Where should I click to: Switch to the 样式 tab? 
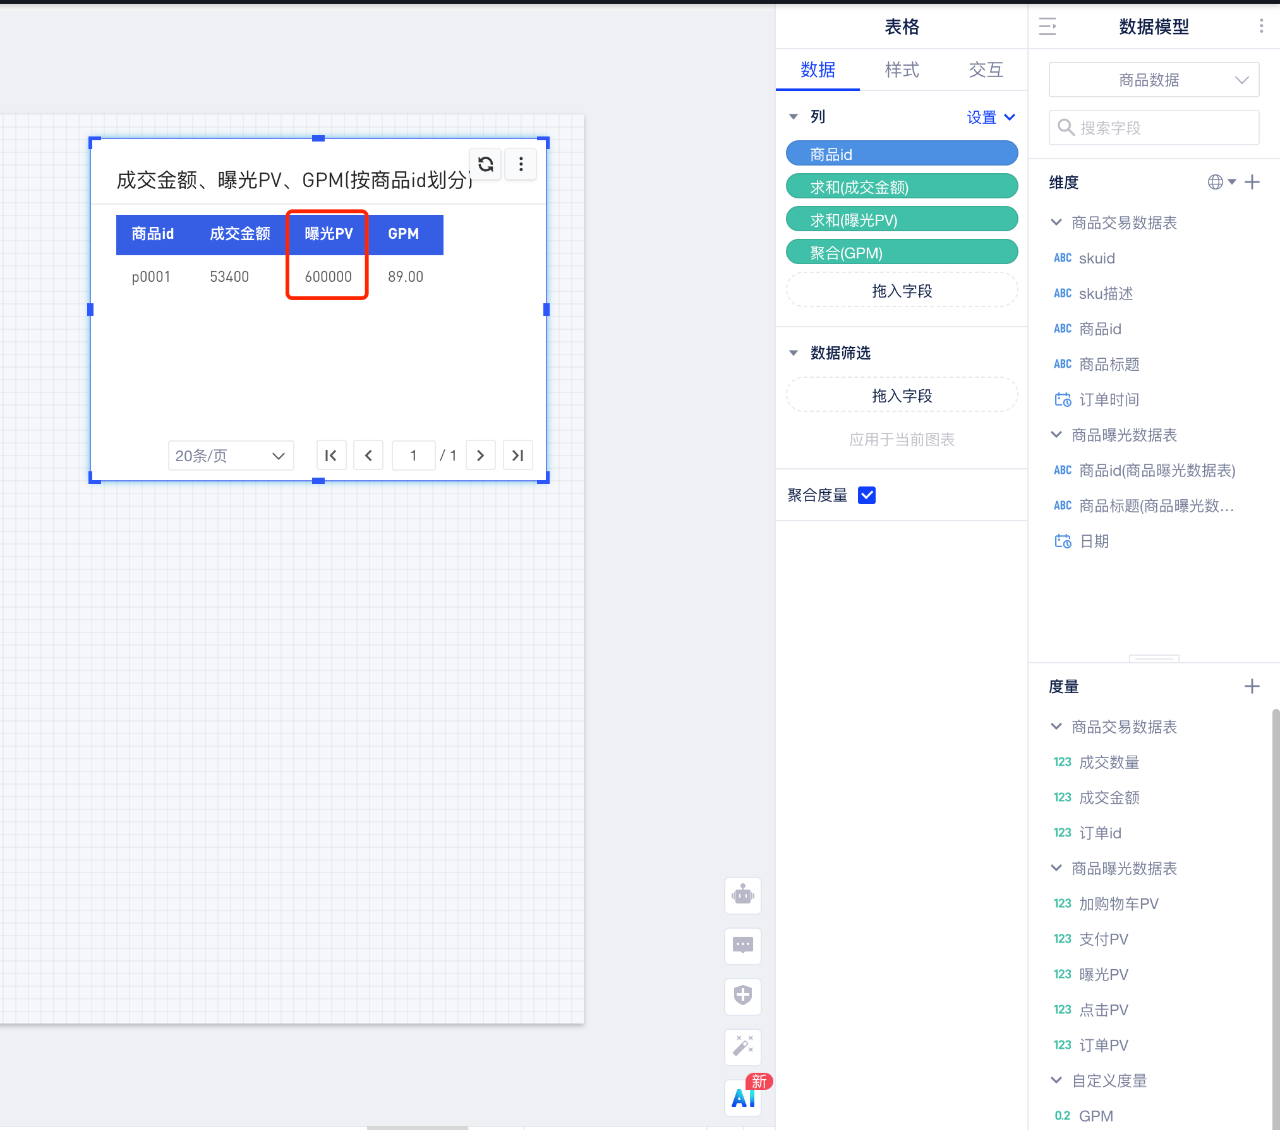(x=901, y=70)
